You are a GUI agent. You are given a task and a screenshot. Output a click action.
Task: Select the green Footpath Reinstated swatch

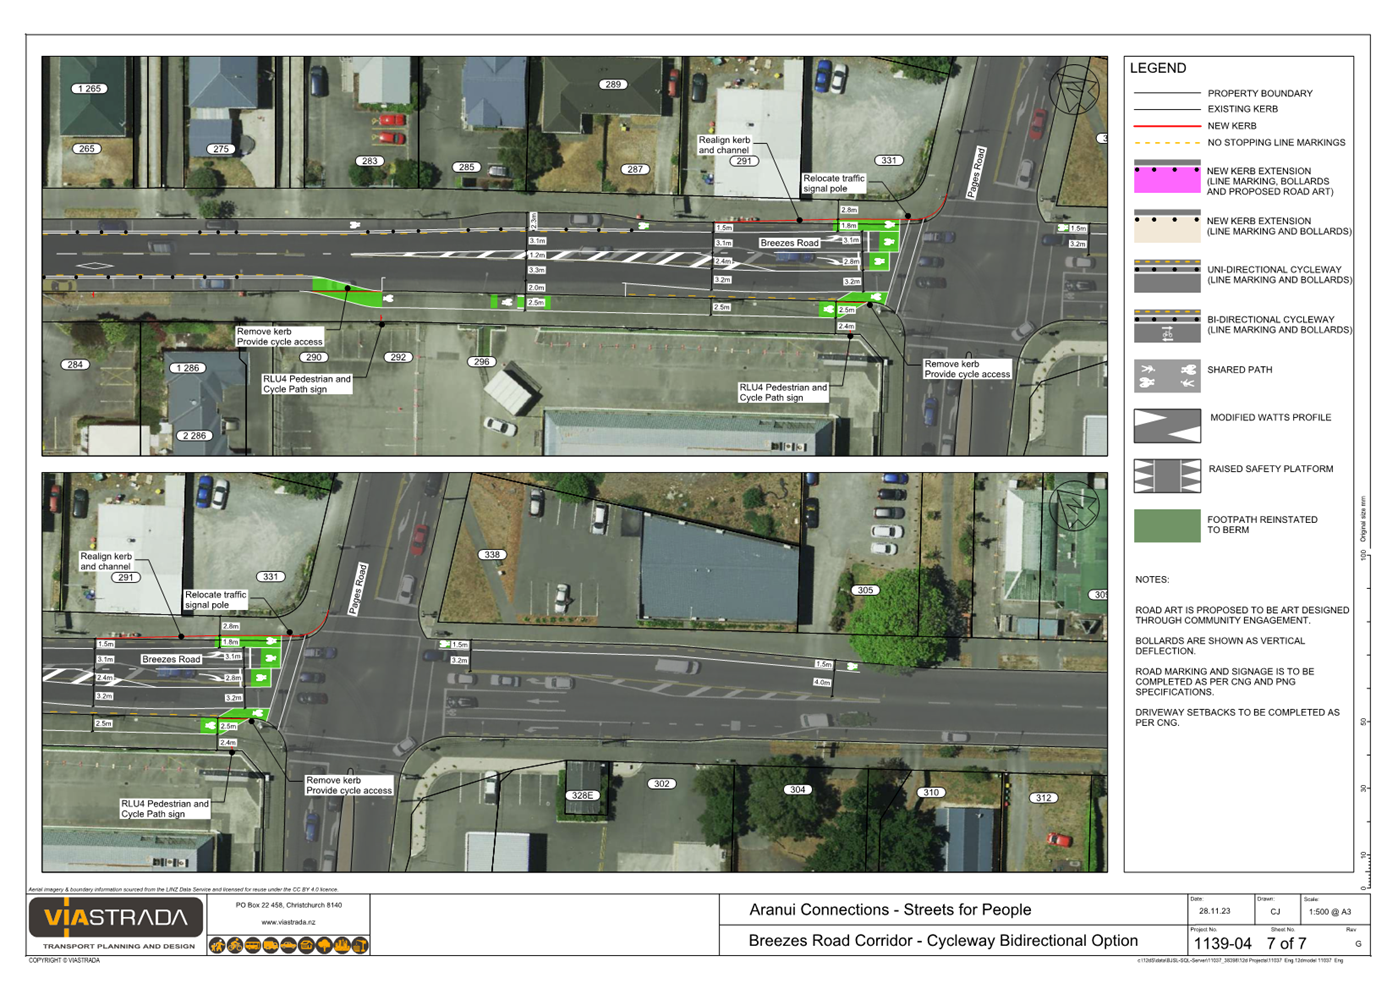tap(1167, 526)
